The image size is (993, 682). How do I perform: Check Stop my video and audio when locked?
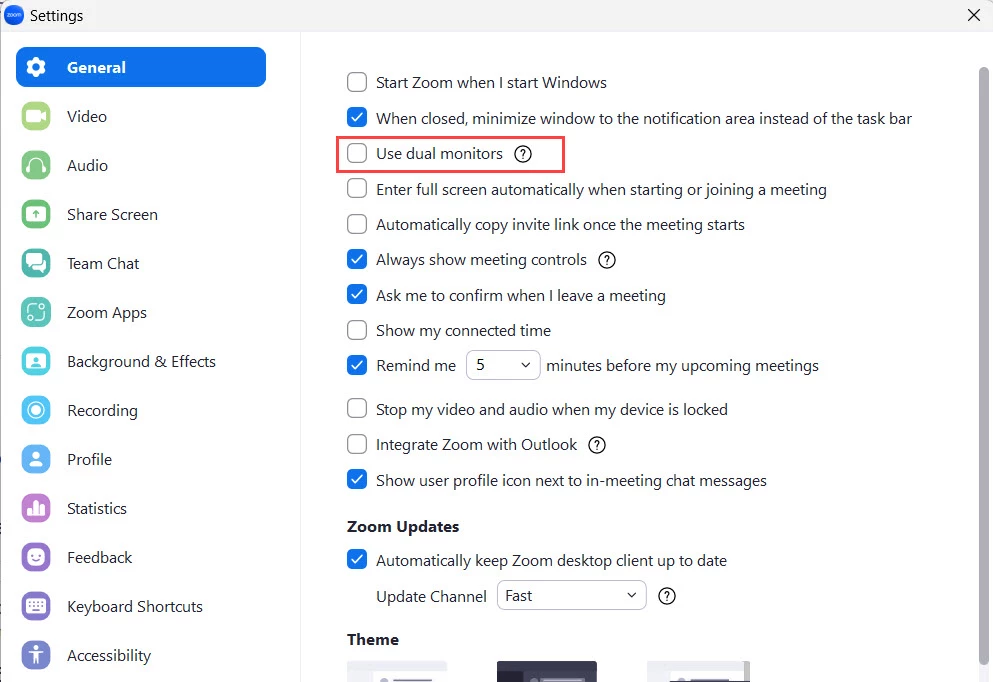point(357,408)
